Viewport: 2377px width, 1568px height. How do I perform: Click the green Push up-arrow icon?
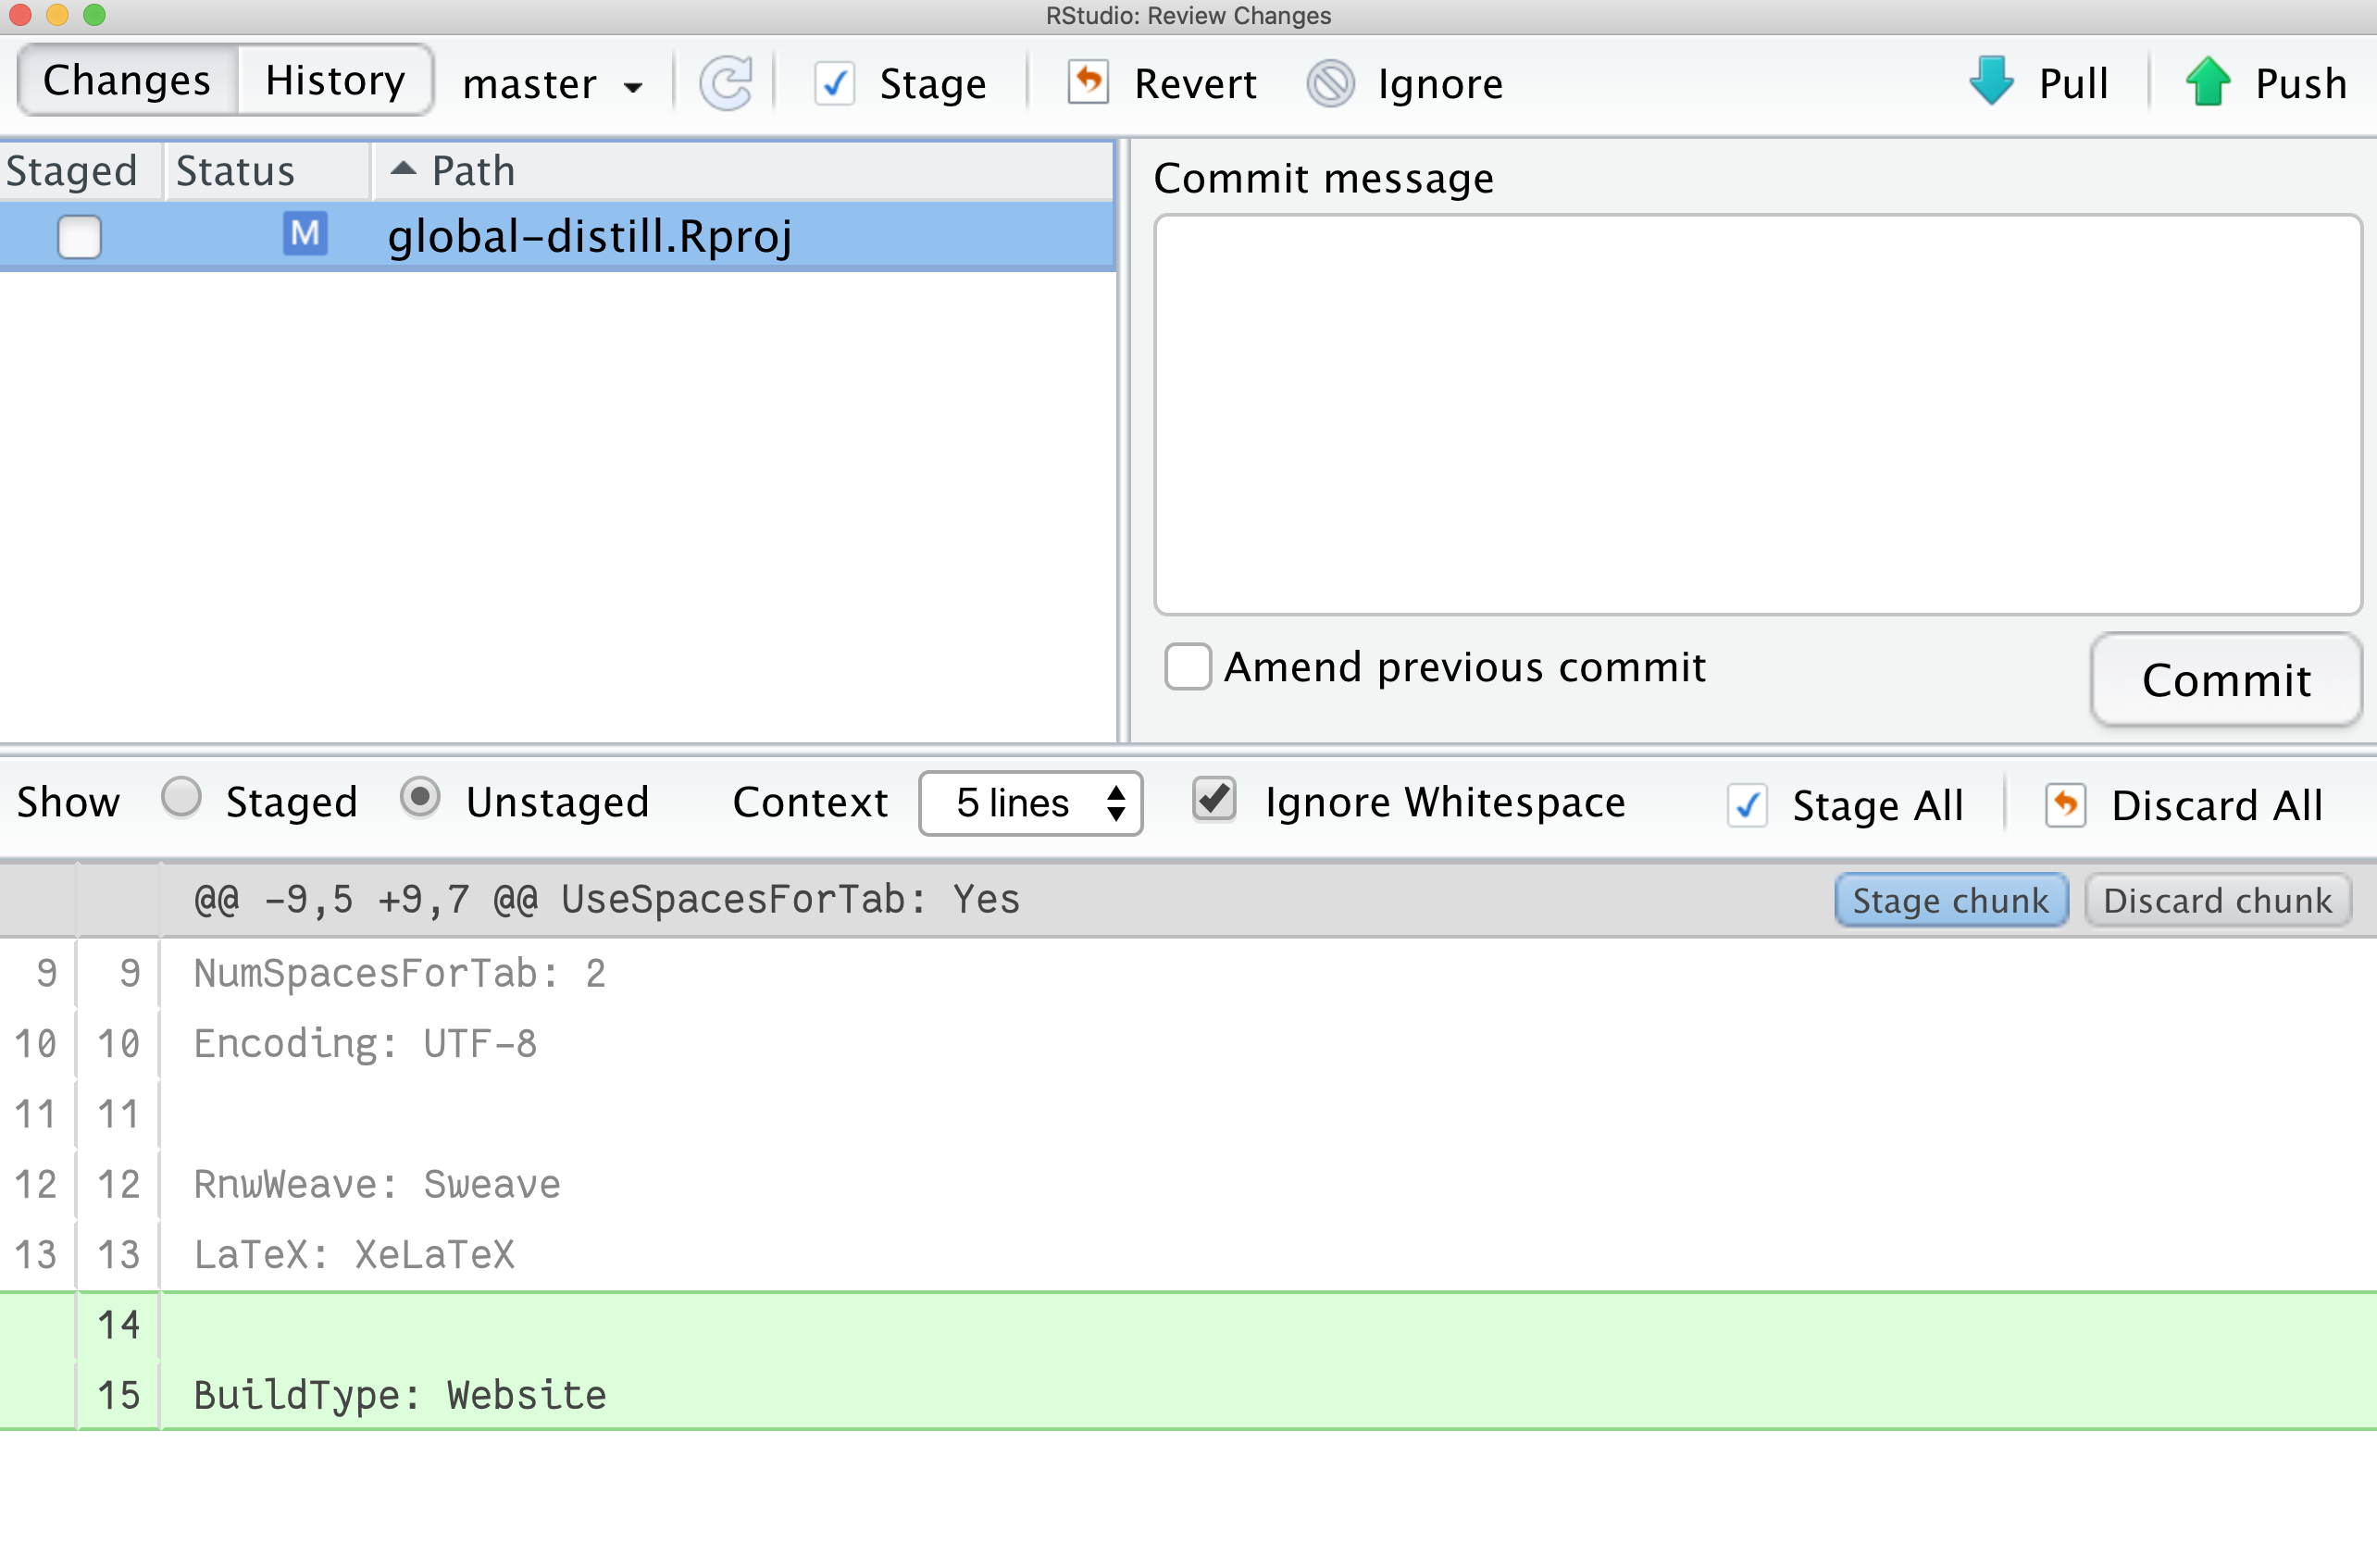pyautogui.click(x=2207, y=82)
